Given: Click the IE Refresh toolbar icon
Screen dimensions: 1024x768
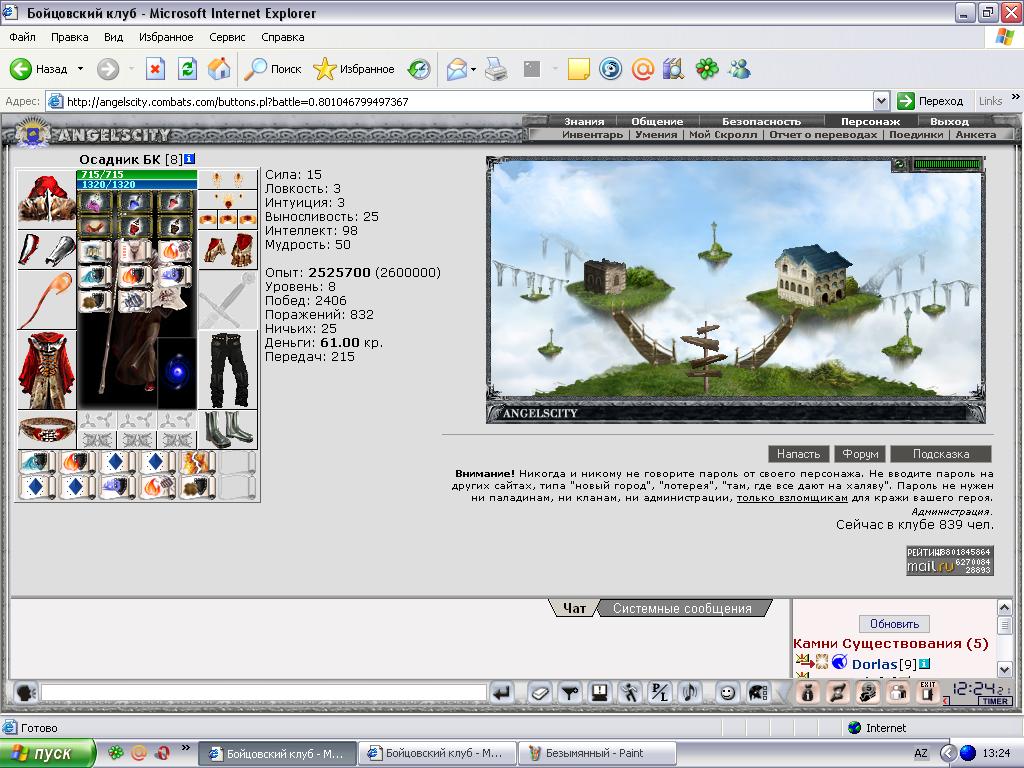Looking at the screenshot, I should click(187, 69).
